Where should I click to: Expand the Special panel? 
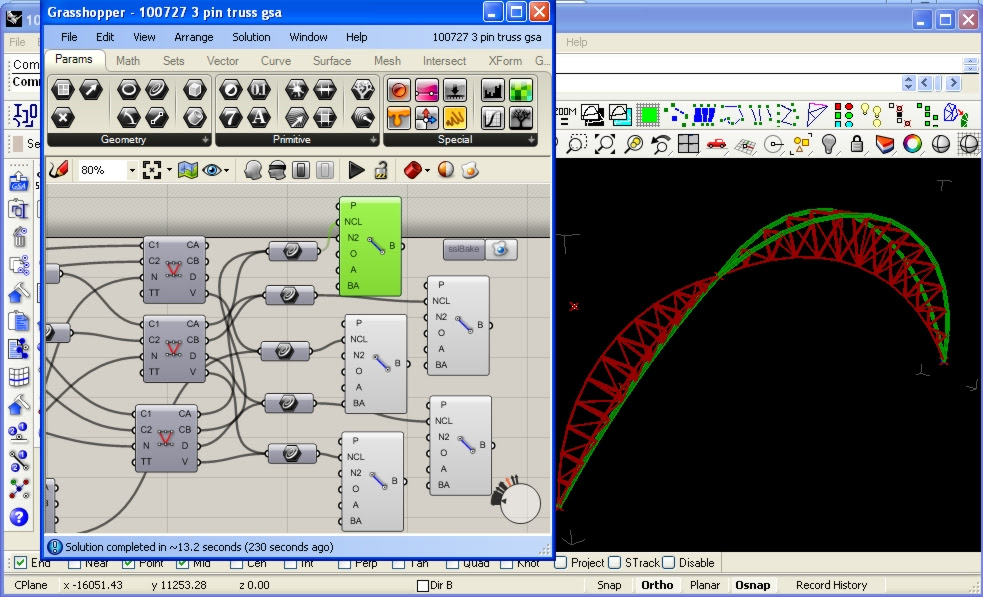[x=529, y=140]
